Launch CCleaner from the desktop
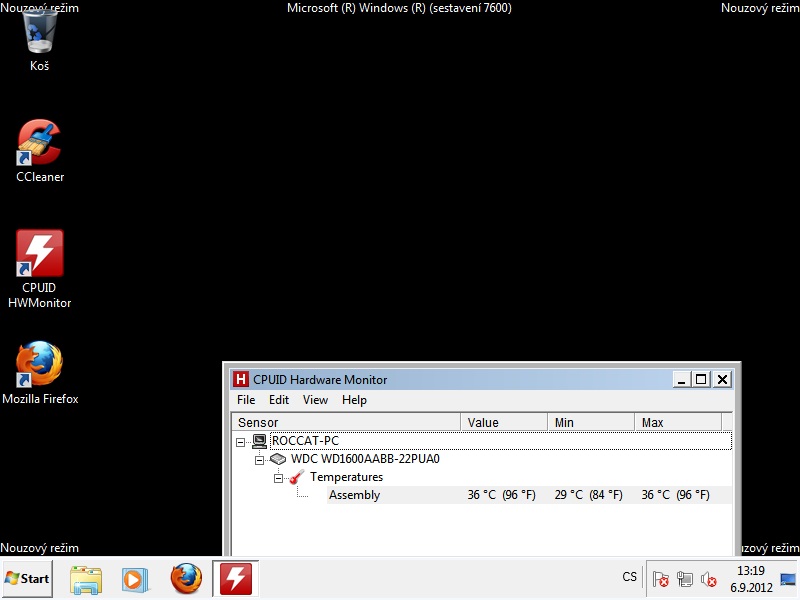The width and height of the screenshot is (800, 600). (39, 151)
